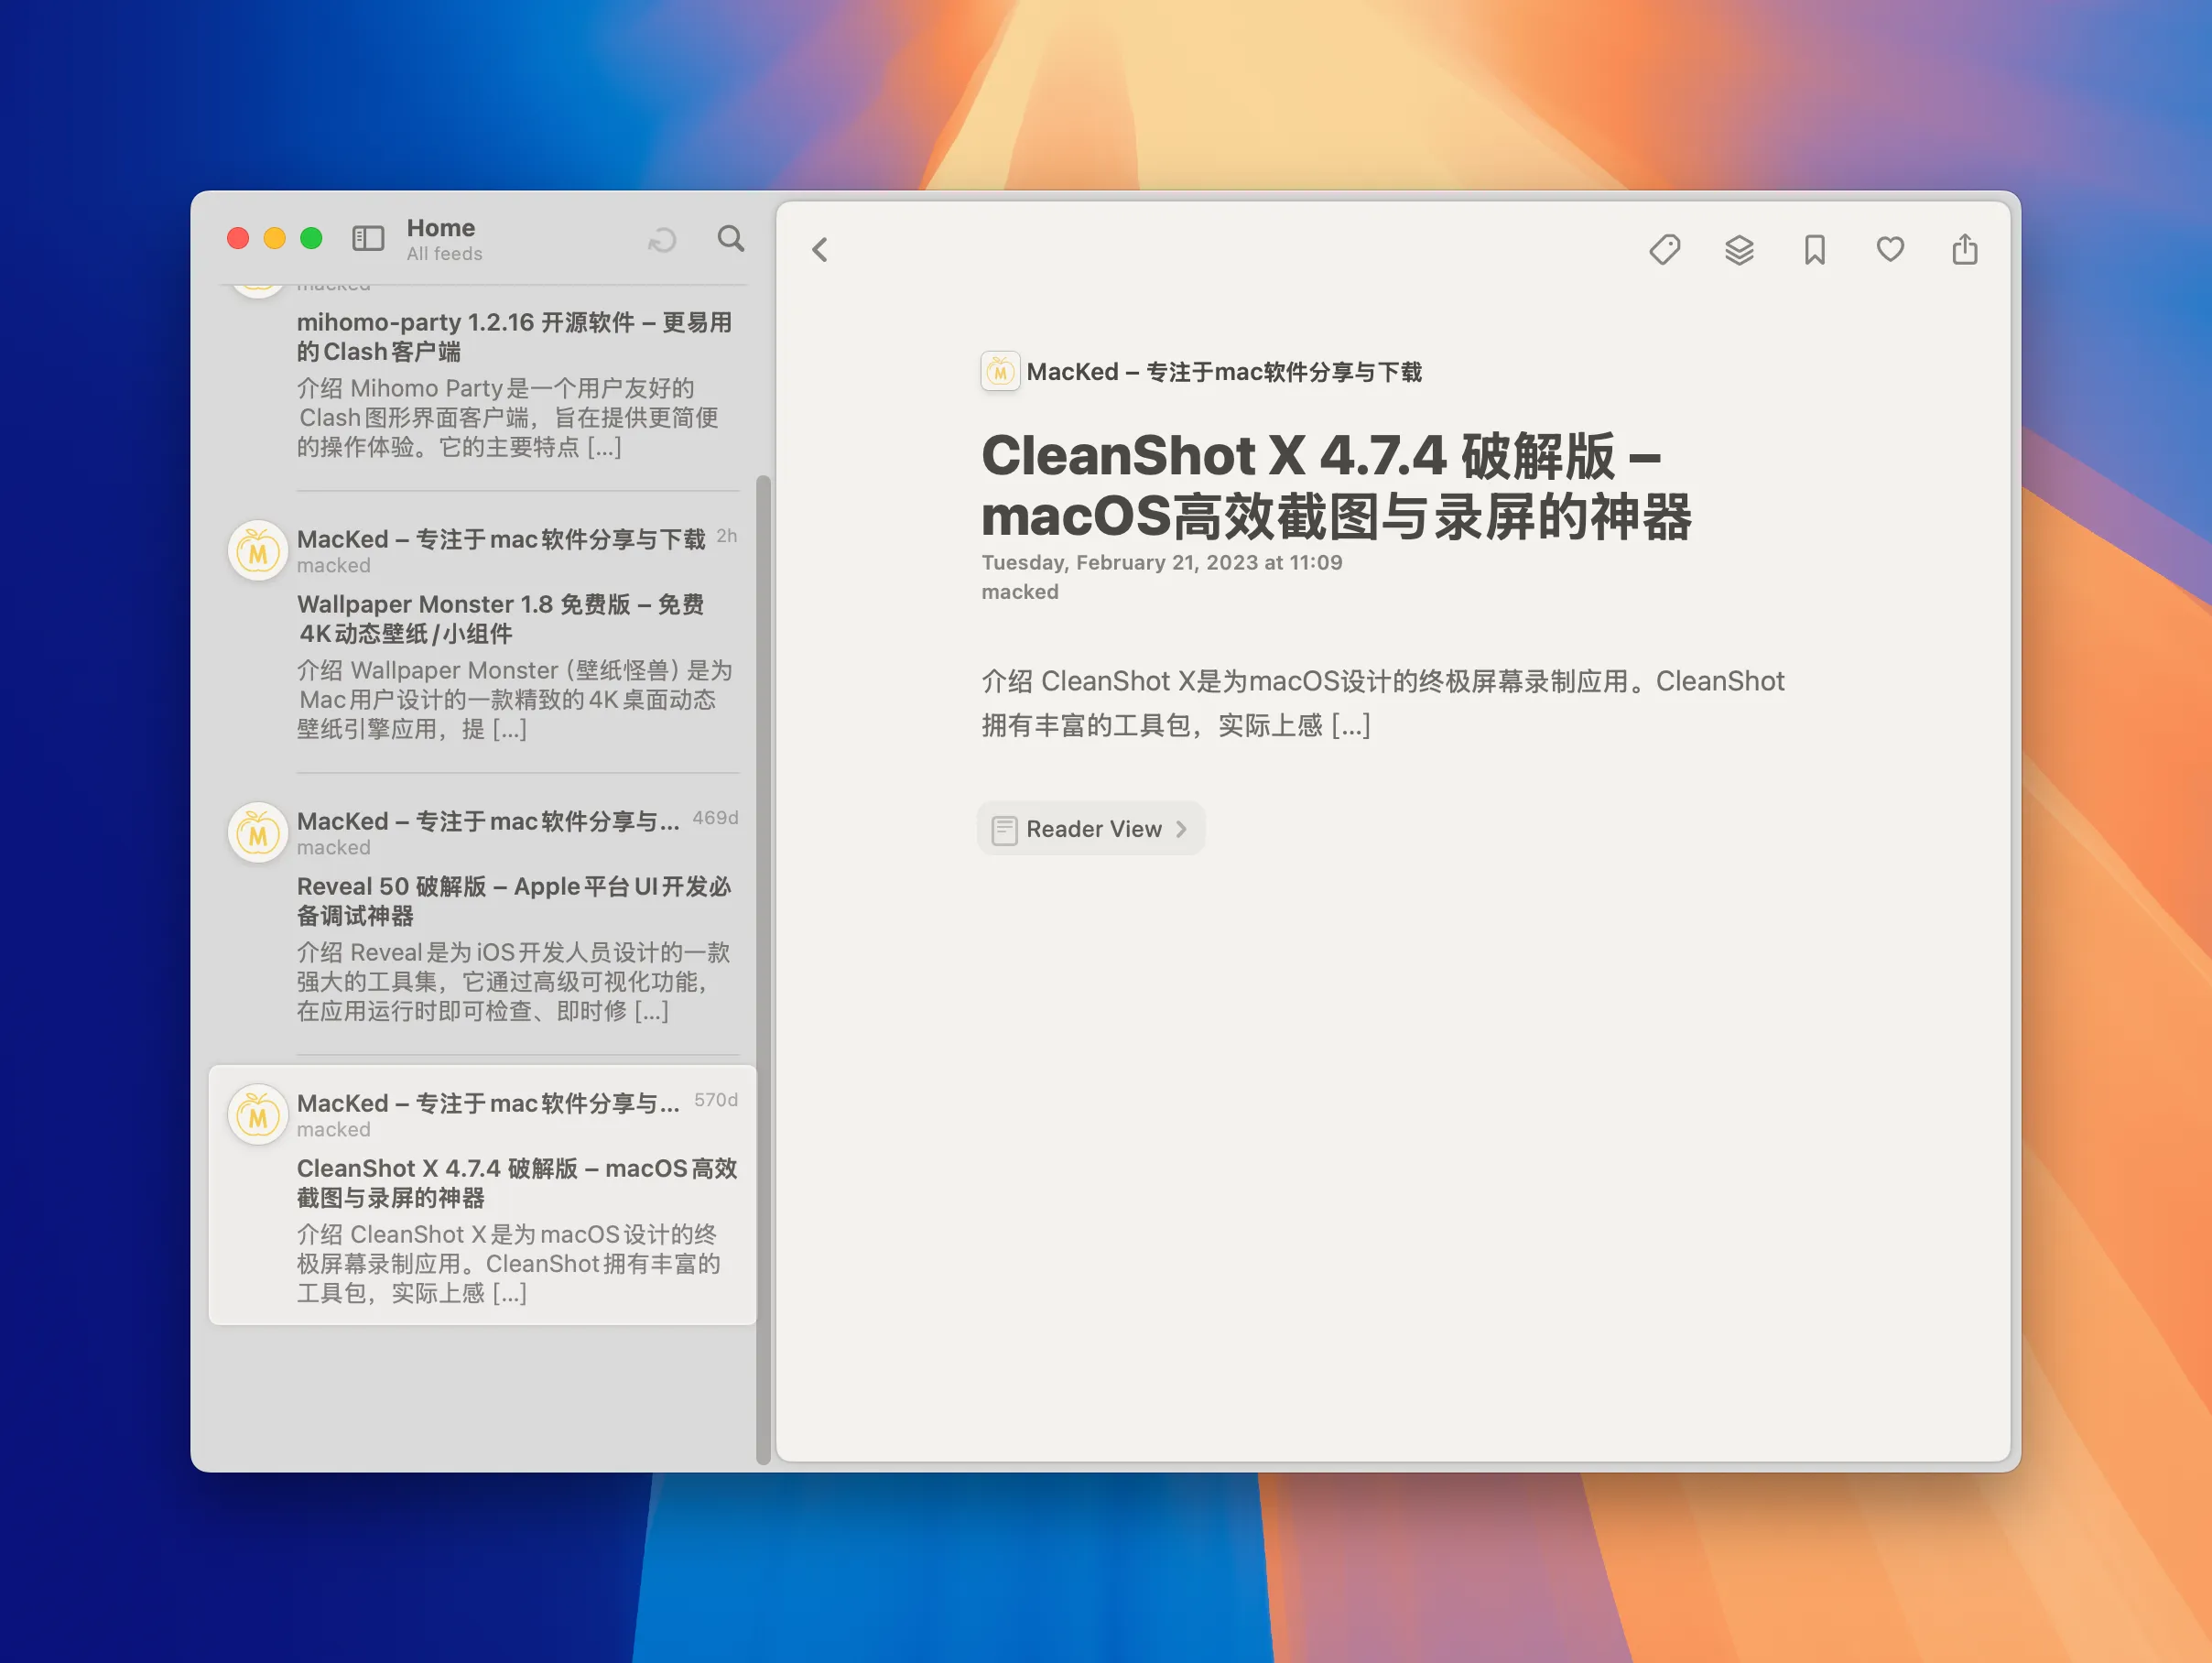This screenshot has width=2212, height=1663.
Task: Click the article date Tuesday, February 21, 2023
Action: tap(1162, 562)
